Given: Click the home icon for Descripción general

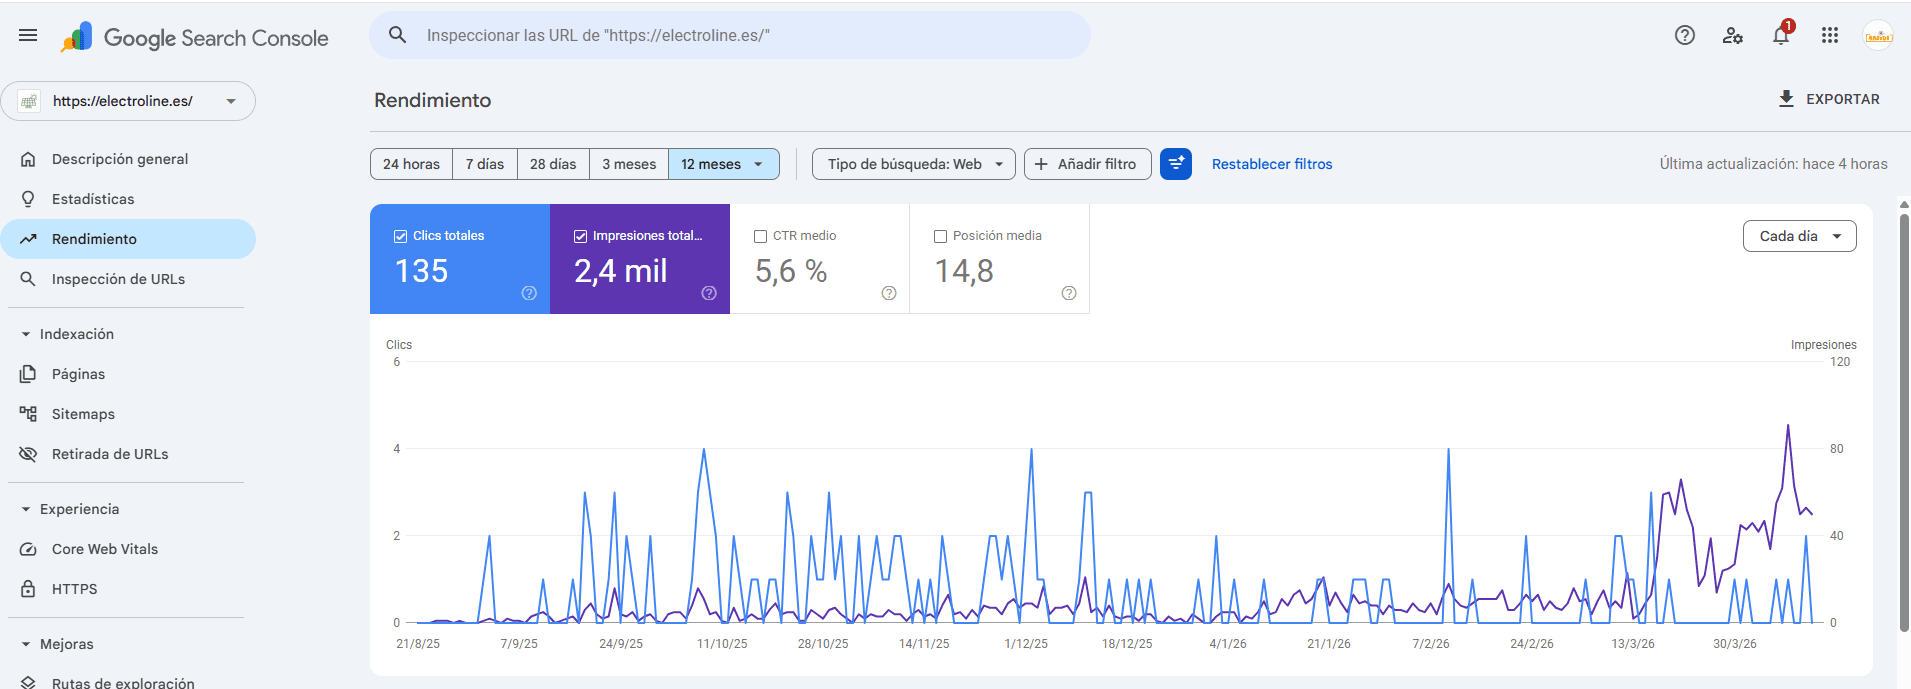Looking at the screenshot, I should pyautogui.click(x=28, y=159).
